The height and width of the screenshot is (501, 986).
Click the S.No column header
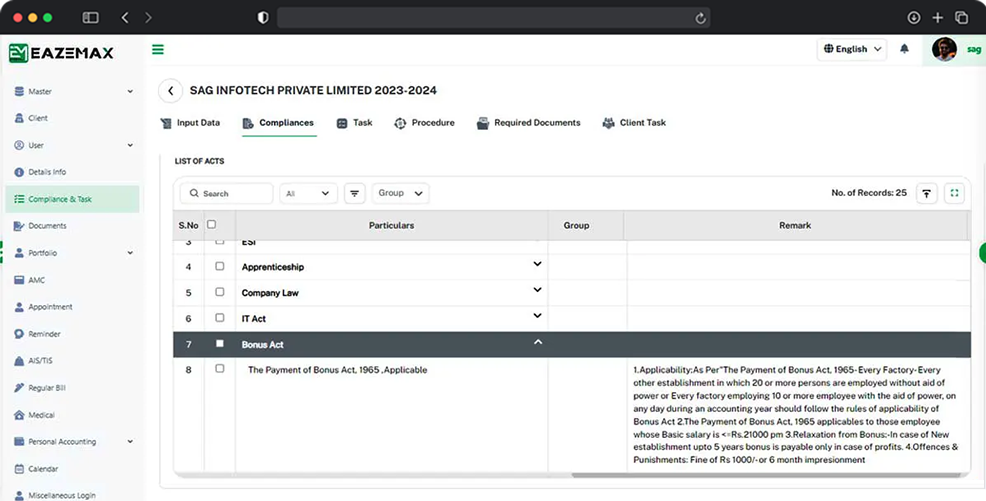pos(189,225)
